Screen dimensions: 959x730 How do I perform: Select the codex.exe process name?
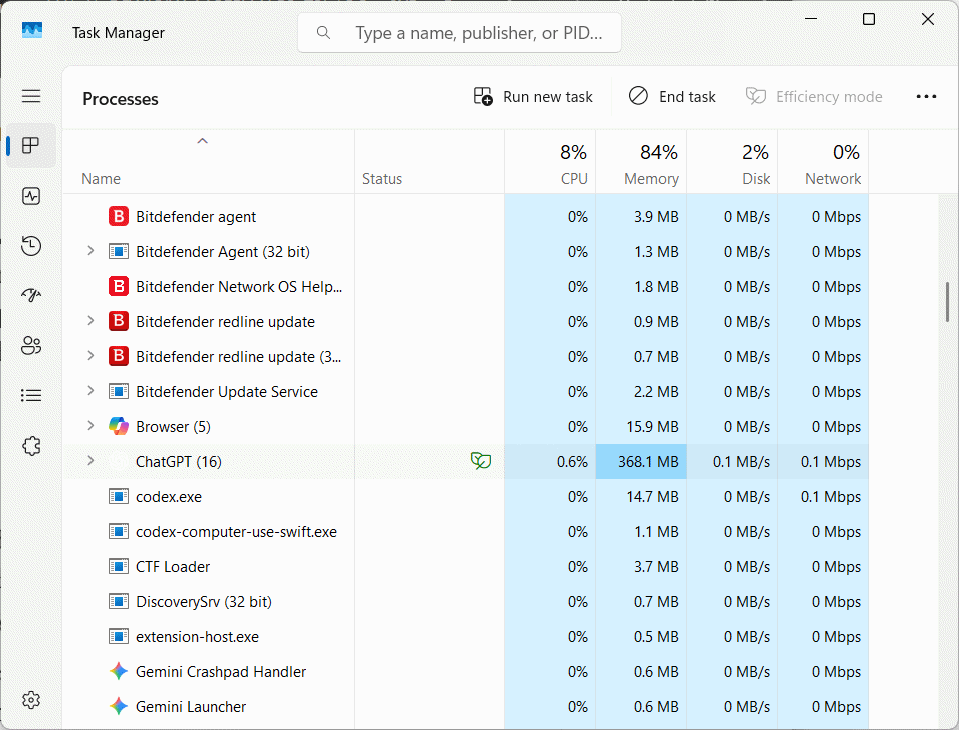pos(169,497)
